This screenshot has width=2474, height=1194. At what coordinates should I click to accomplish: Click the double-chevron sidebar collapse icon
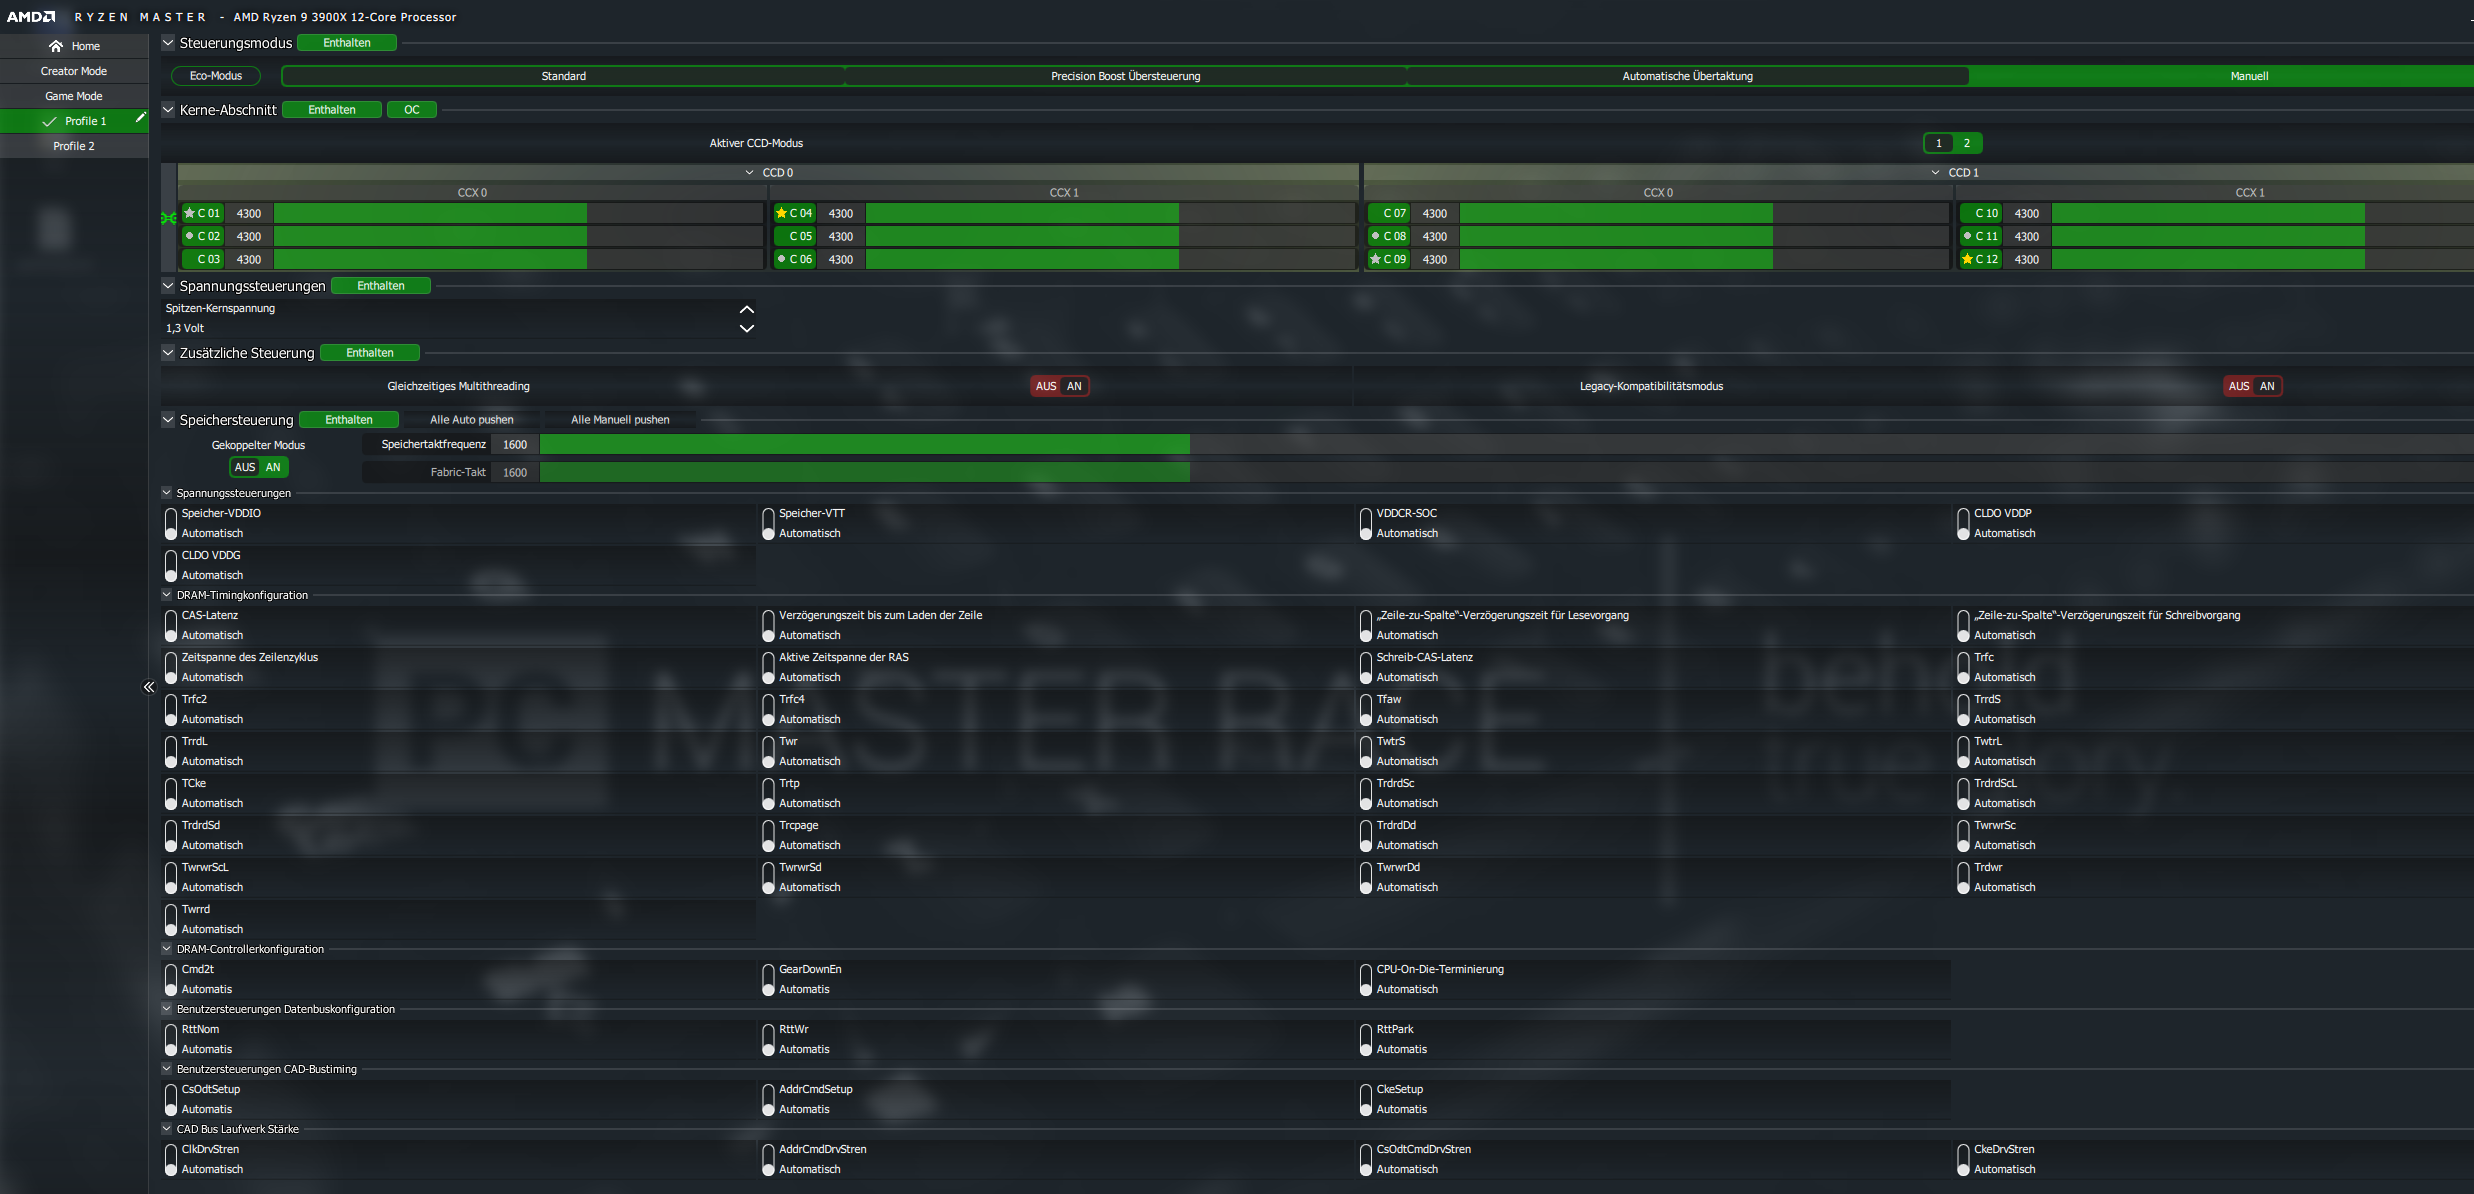click(x=149, y=687)
